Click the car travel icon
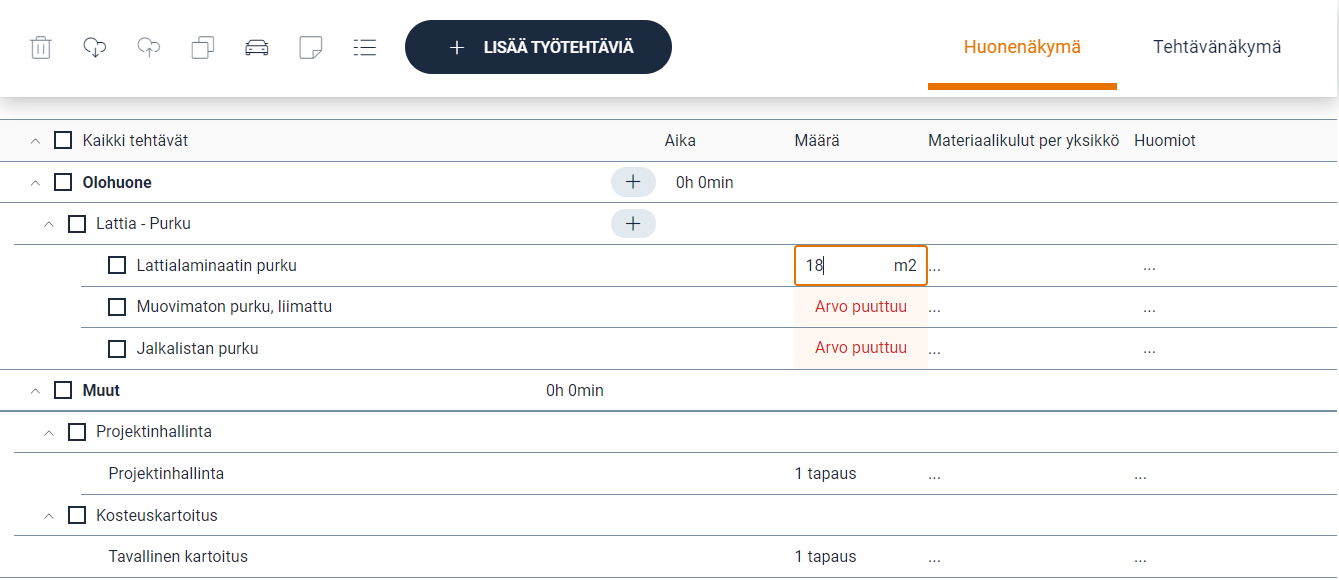 click(257, 48)
